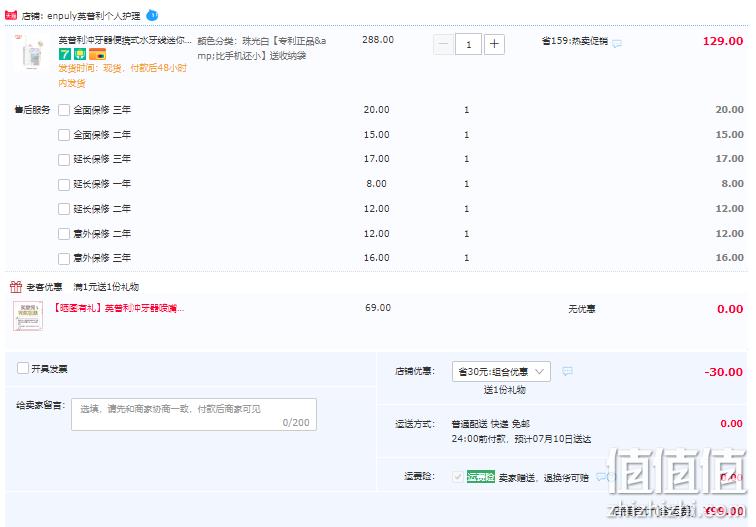Image resolution: width=756 pixels, height=527 pixels.
Task: Click the 给卖家留言 message text box
Action: [x=194, y=414]
